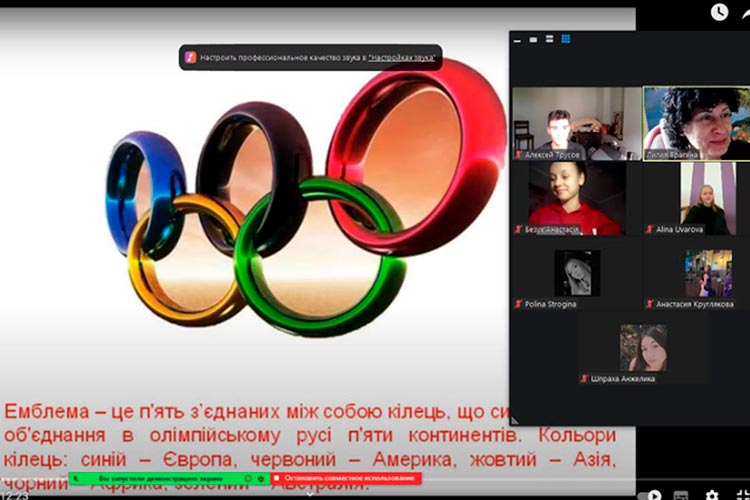Open YouTube player settings gear
Screen dimensions: 750x500
(712, 495)
